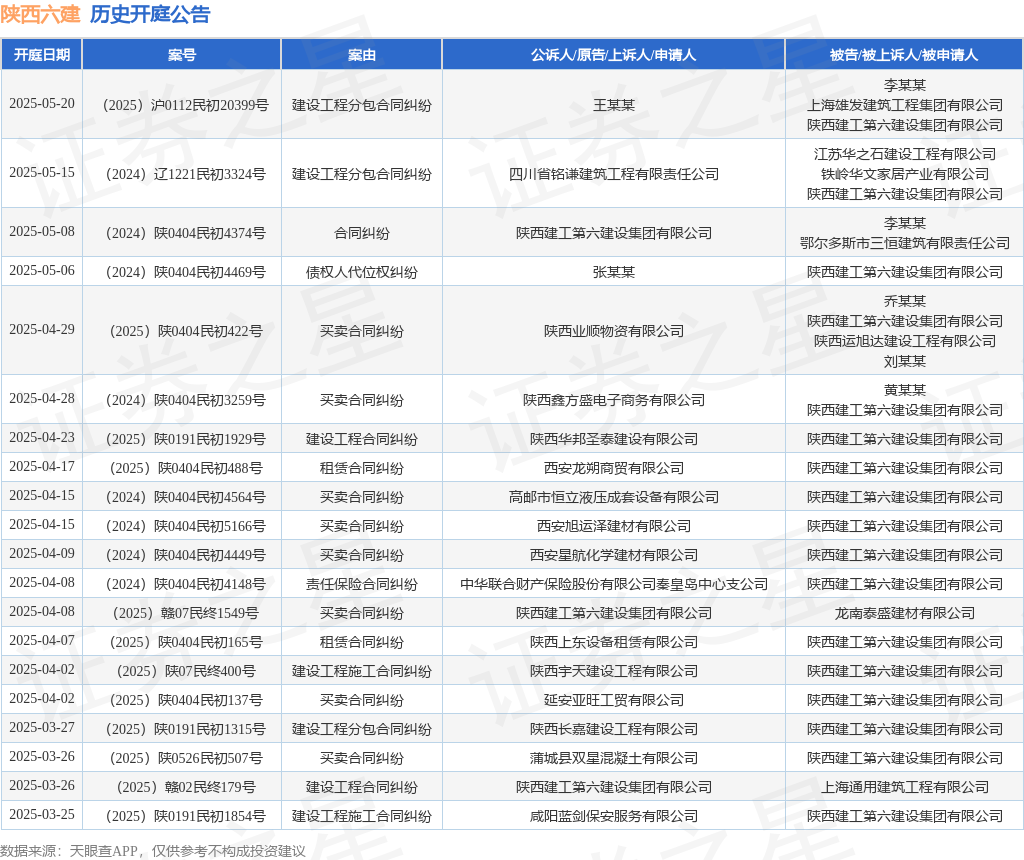Click date cell 2025-05-15
The image size is (1024, 860).
click(42, 173)
